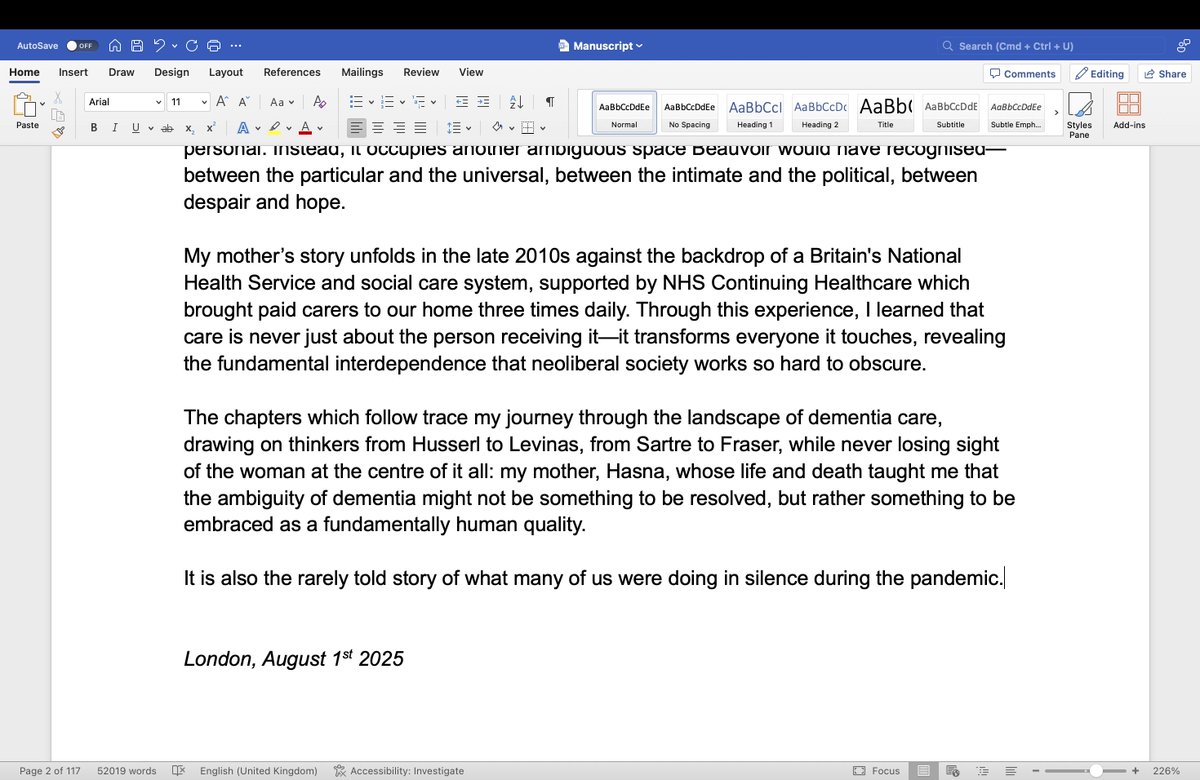1200x780 pixels.
Task: Expand the font color dropdown arrow
Action: pyautogui.click(x=319, y=128)
